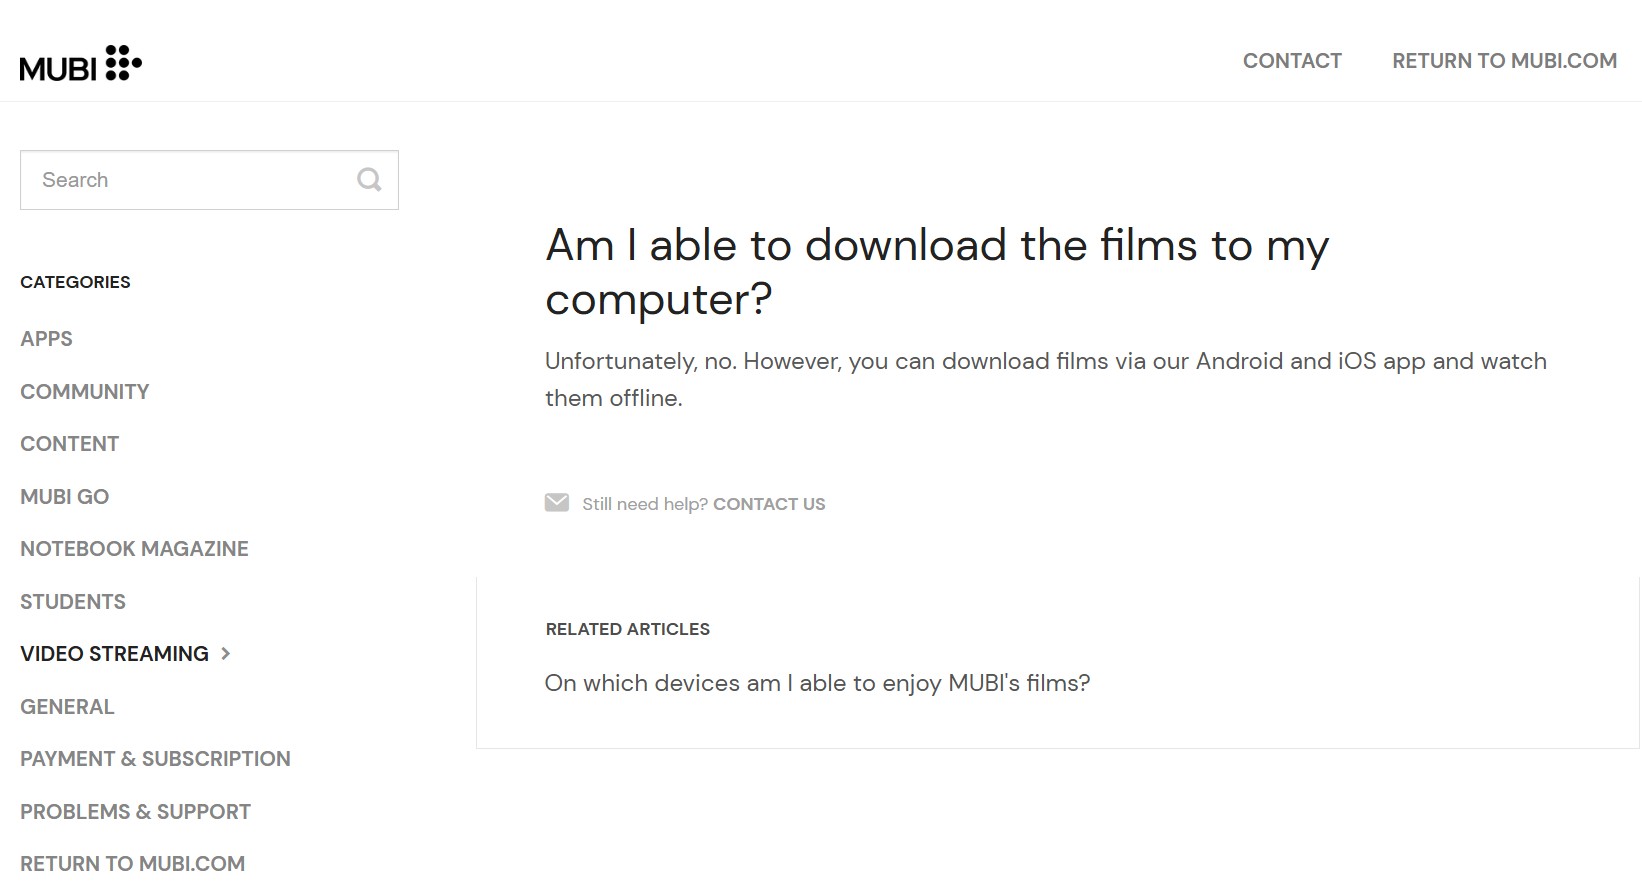Click sidebar RETURN TO MUBI.COM link

tap(132, 864)
